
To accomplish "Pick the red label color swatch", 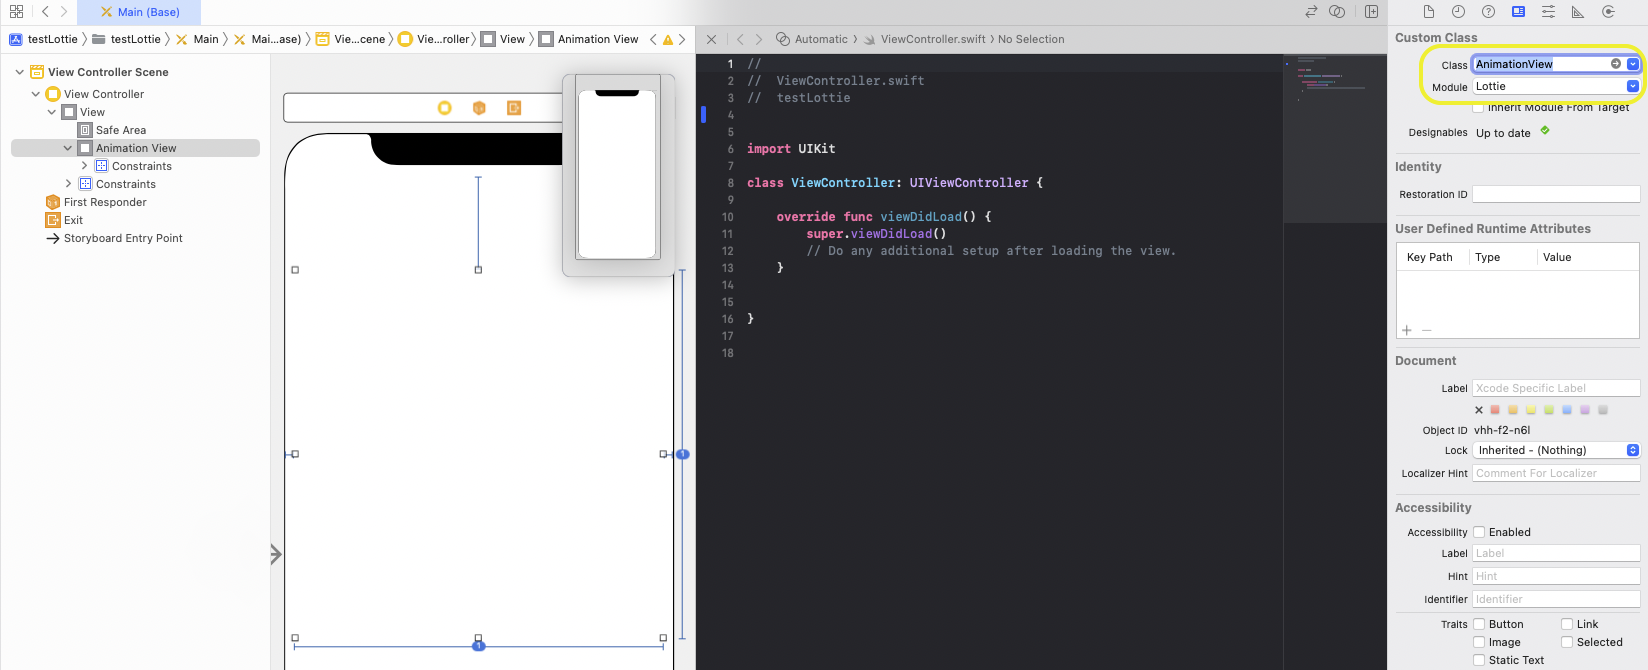I will pyautogui.click(x=1495, y=410).
